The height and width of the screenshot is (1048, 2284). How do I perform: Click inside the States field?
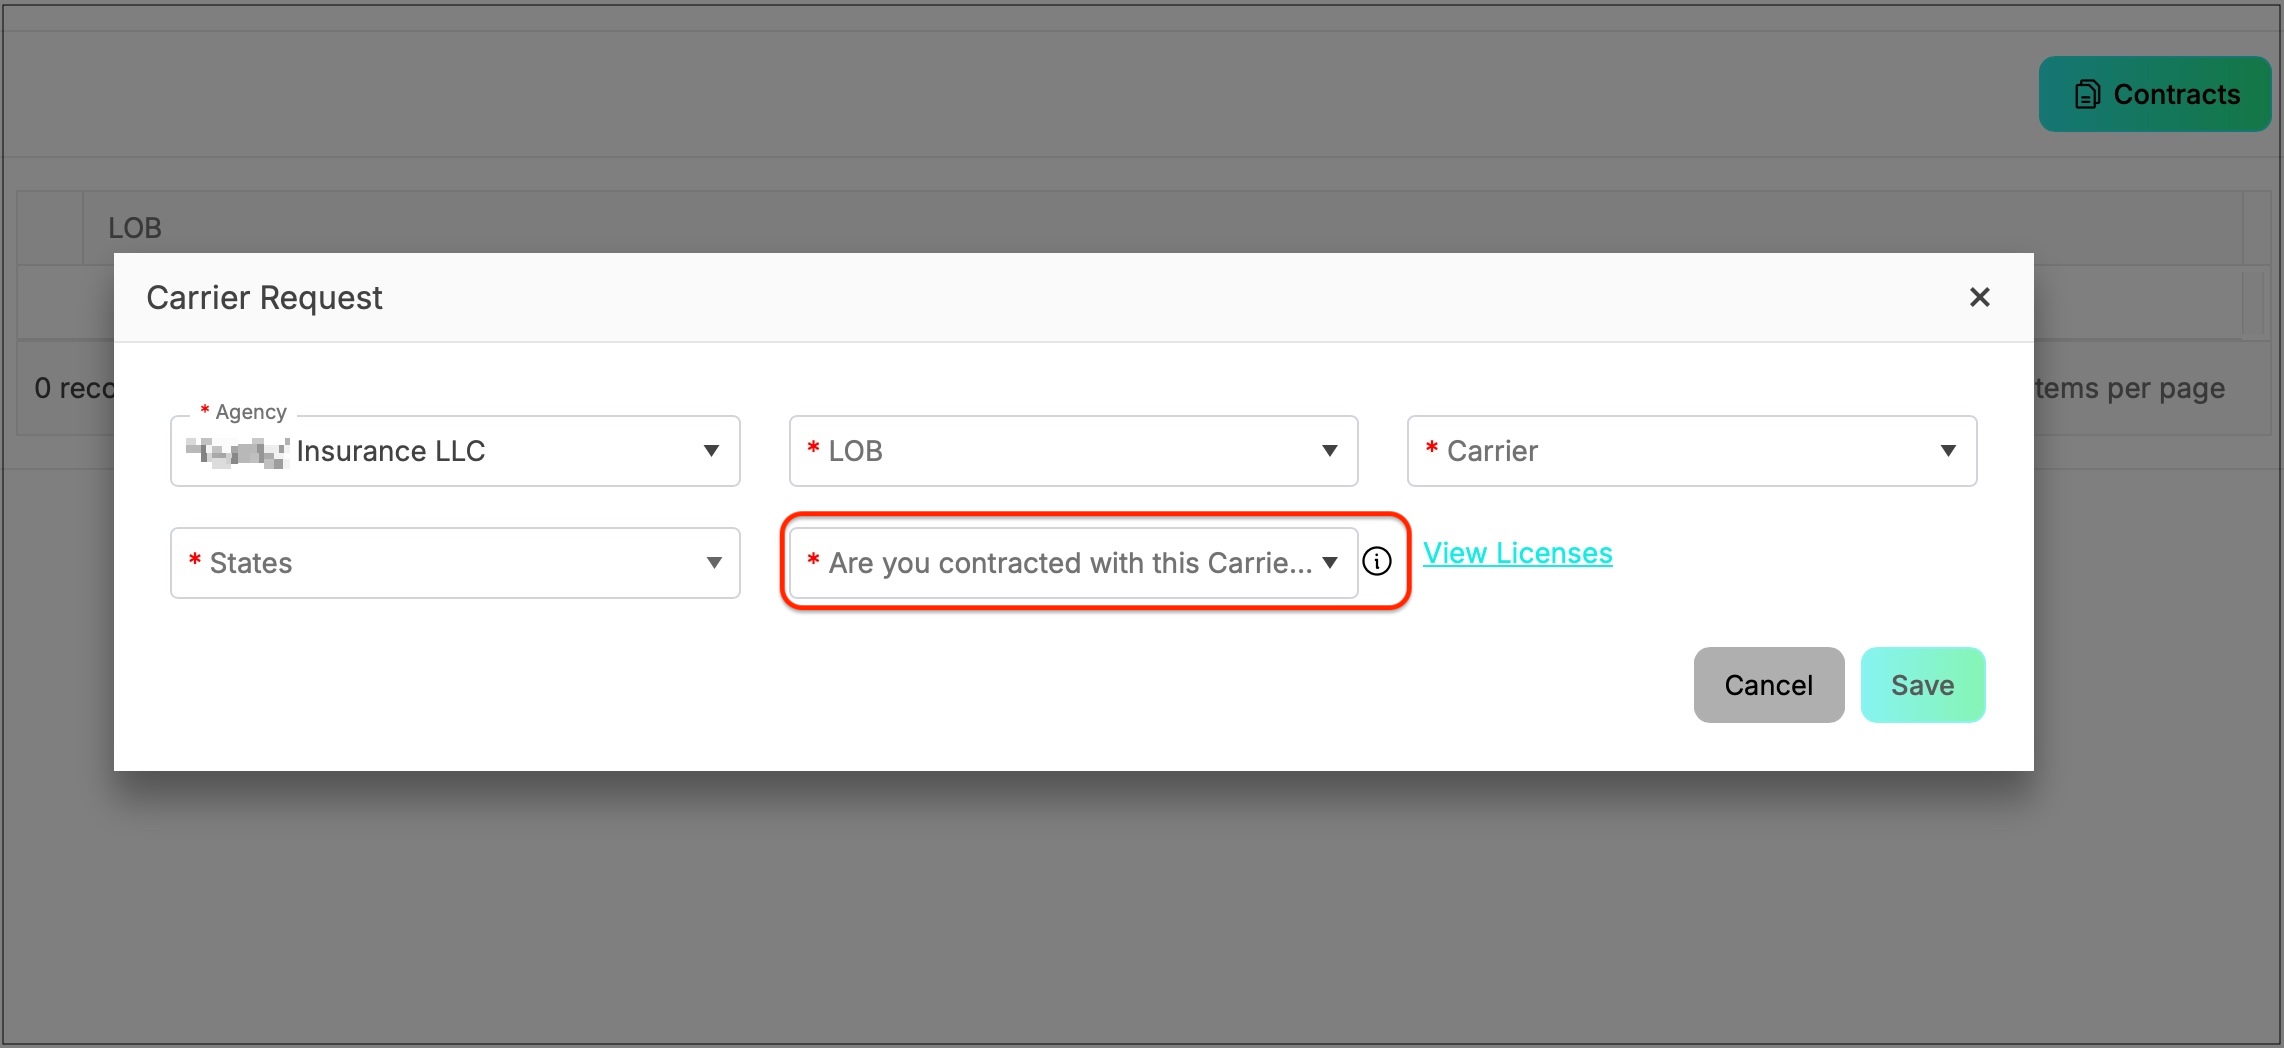(455, 563)
